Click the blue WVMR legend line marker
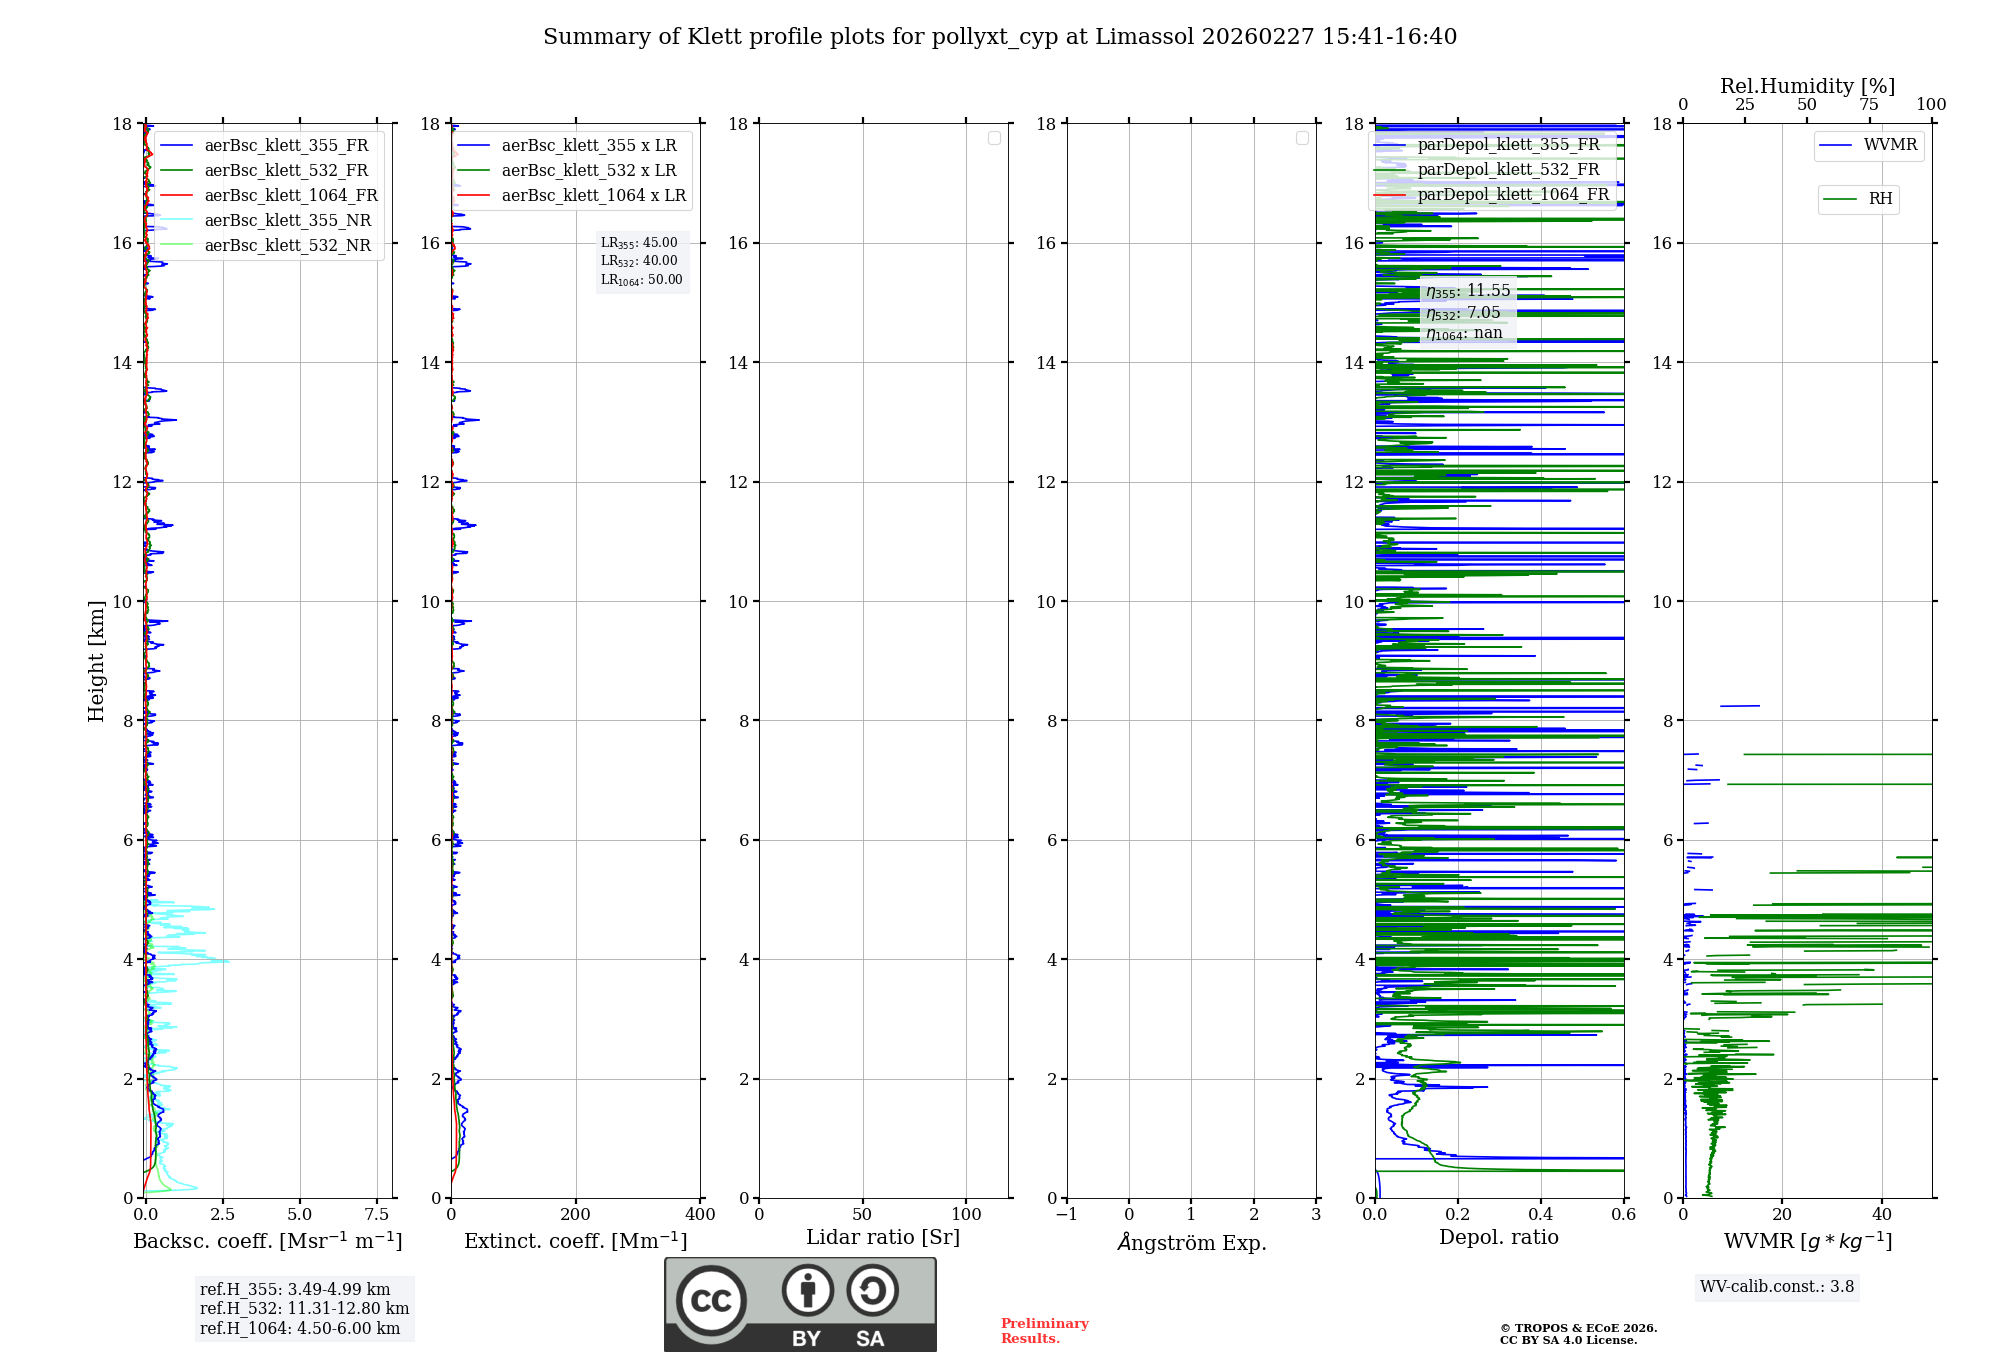The width and height of the screenshot is (2000, 1360). (1835, 146)
